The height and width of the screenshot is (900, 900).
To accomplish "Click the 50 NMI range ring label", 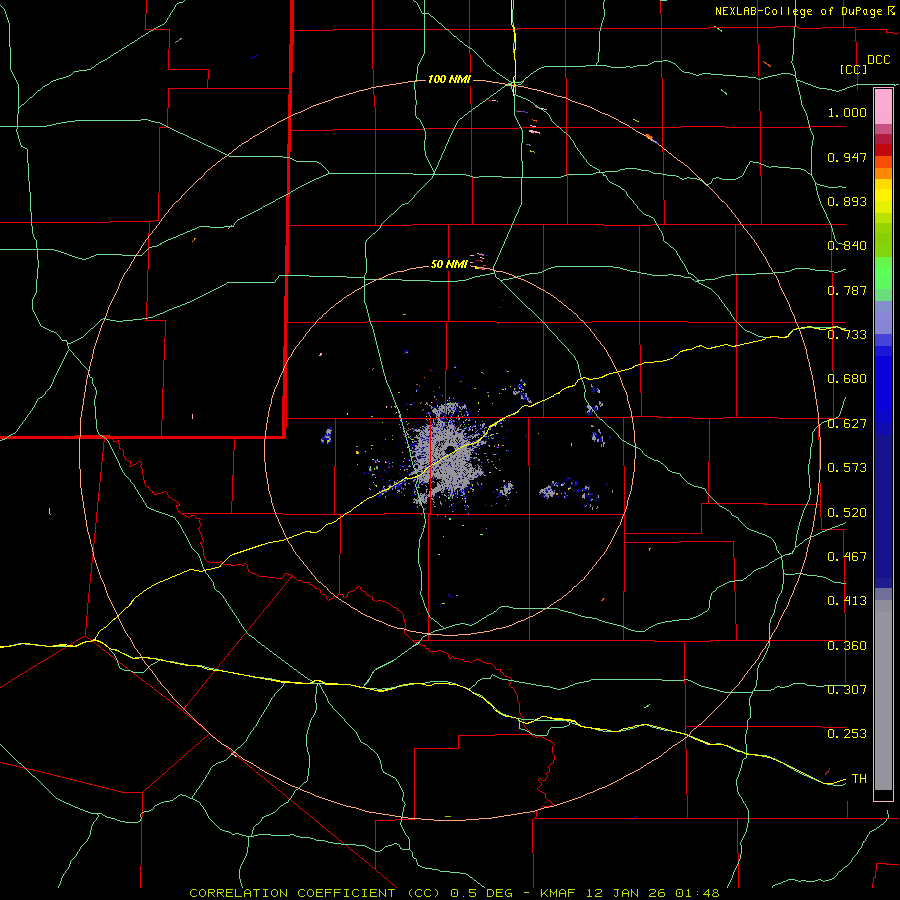I will (x=449, y=264).
